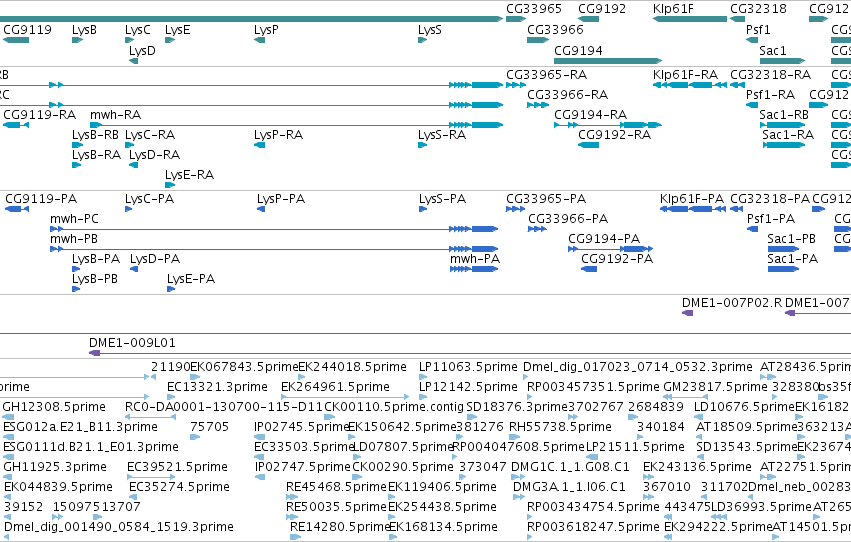Select the CG9194-RA transcript
The image size is (851, 542).
(608, 125)
